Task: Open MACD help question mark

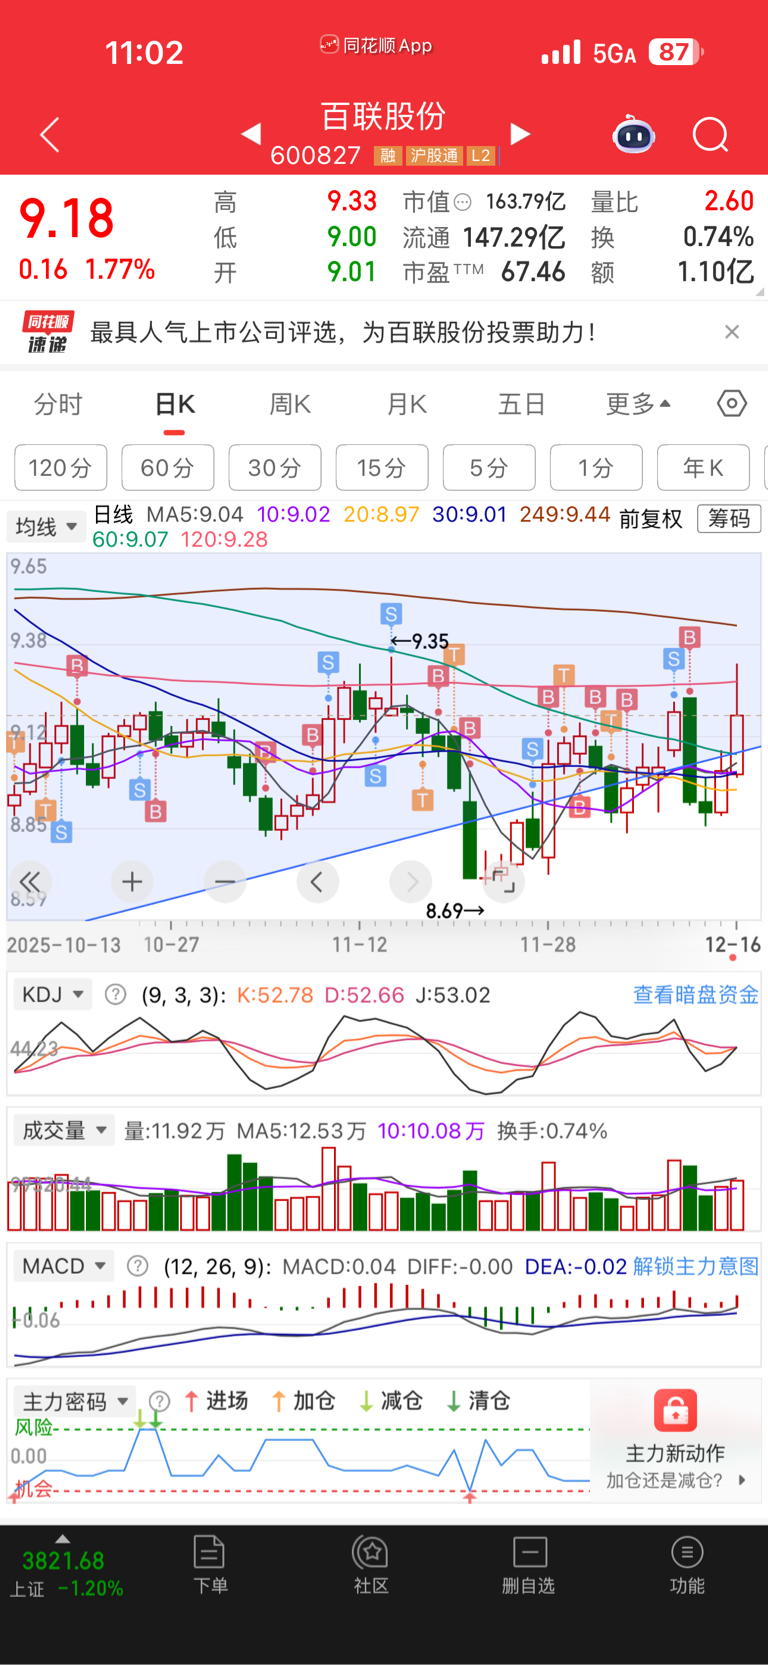Action: 138,1267
